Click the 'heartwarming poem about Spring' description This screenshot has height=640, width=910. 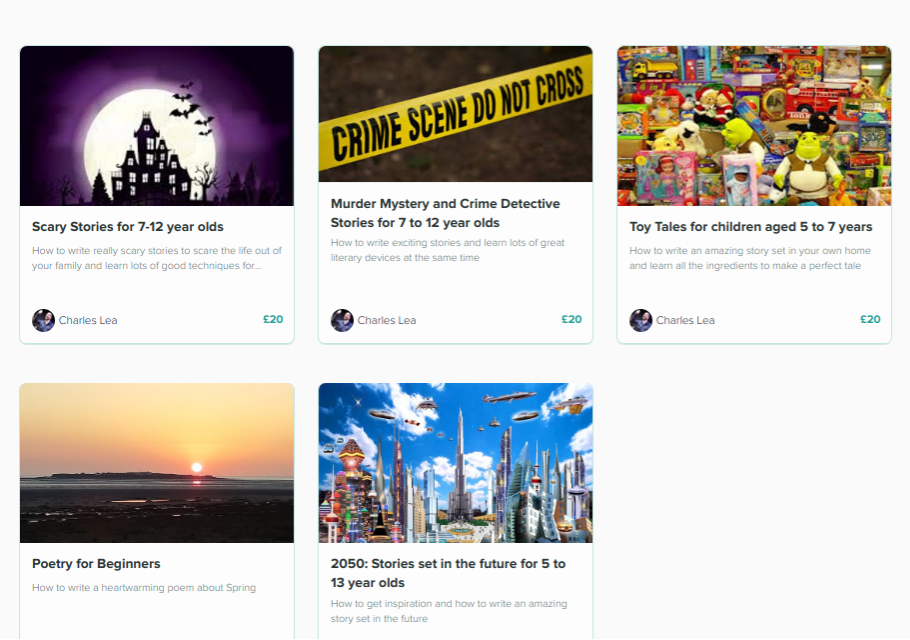[x=144, y=588]
